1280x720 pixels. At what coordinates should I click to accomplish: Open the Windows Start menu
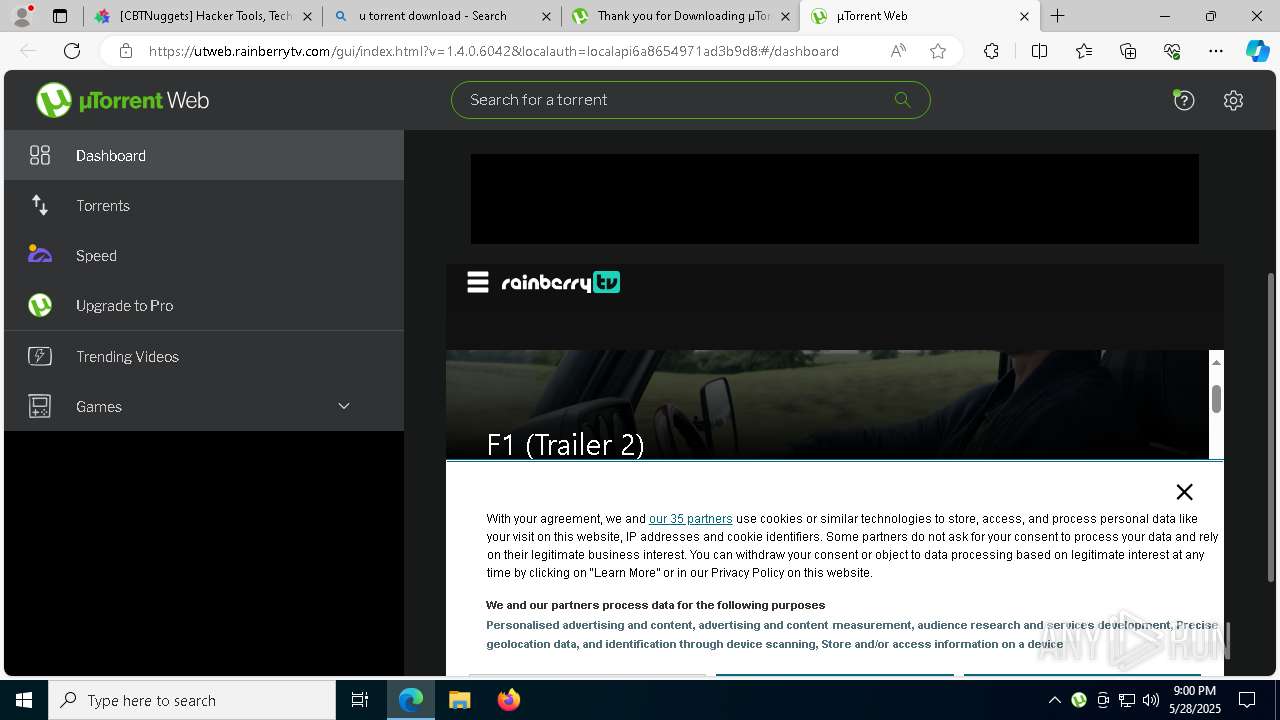click(x=24, y=700)
